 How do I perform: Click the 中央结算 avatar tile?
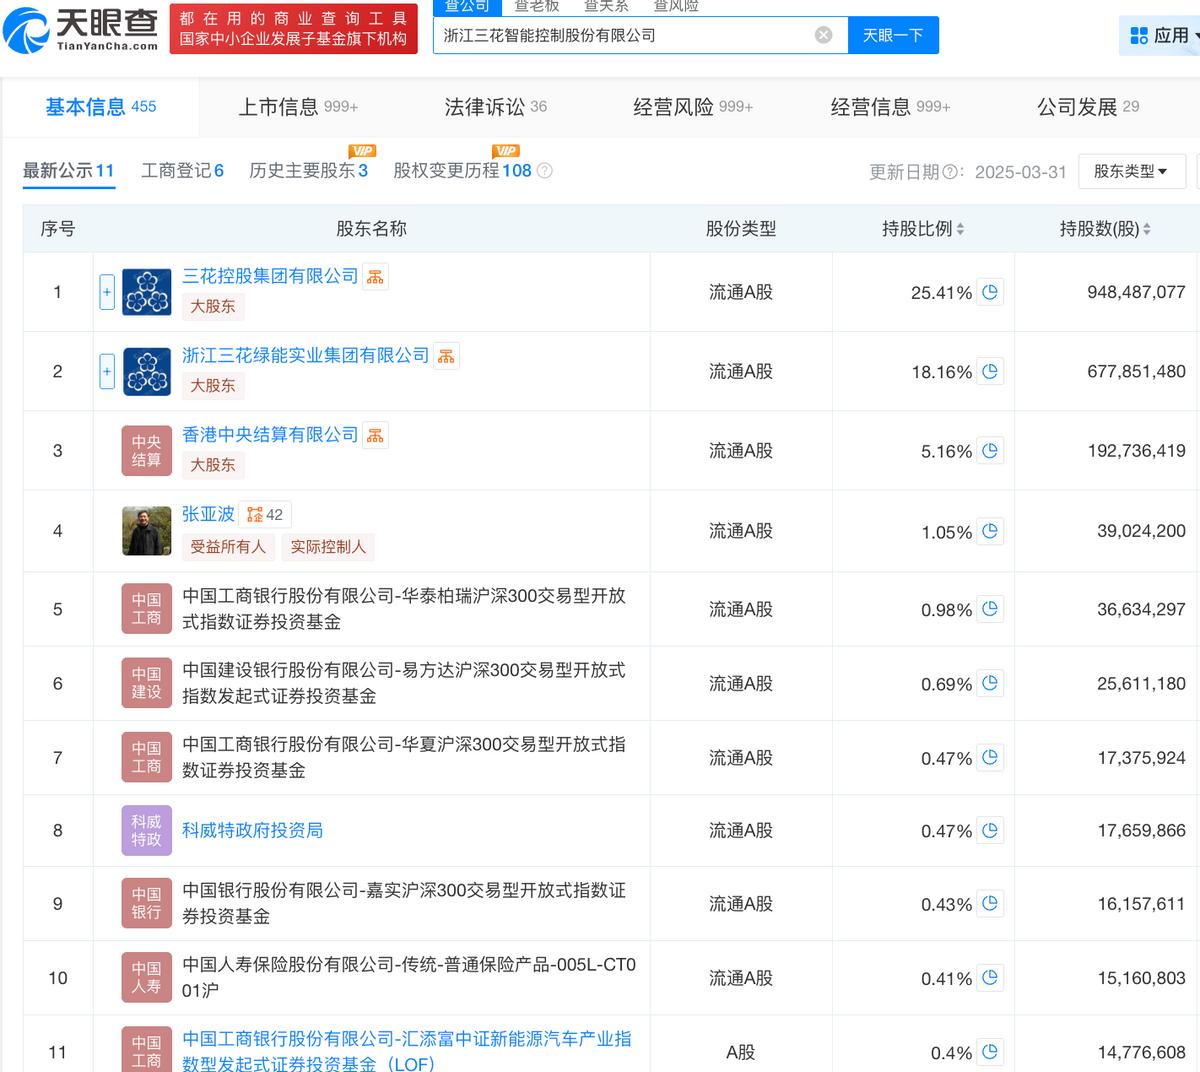point(147,451)
